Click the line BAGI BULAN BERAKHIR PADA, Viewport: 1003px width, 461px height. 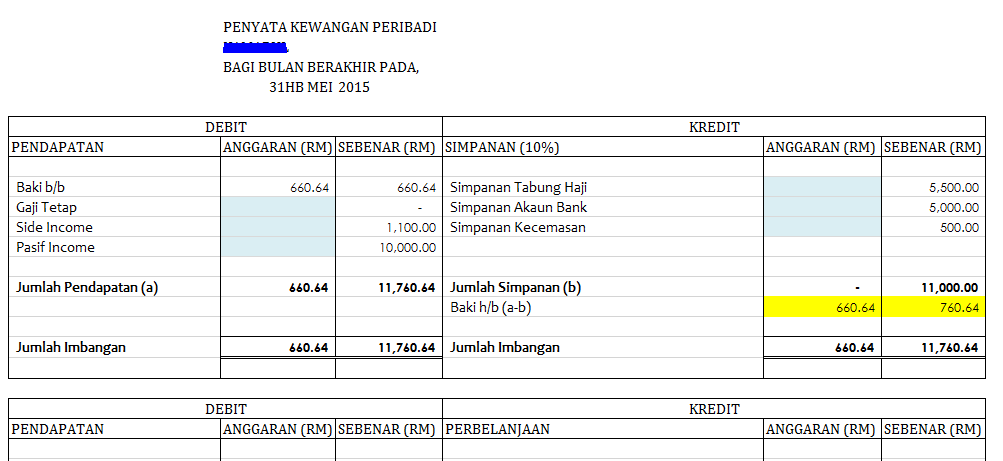(x=321, y=67)
